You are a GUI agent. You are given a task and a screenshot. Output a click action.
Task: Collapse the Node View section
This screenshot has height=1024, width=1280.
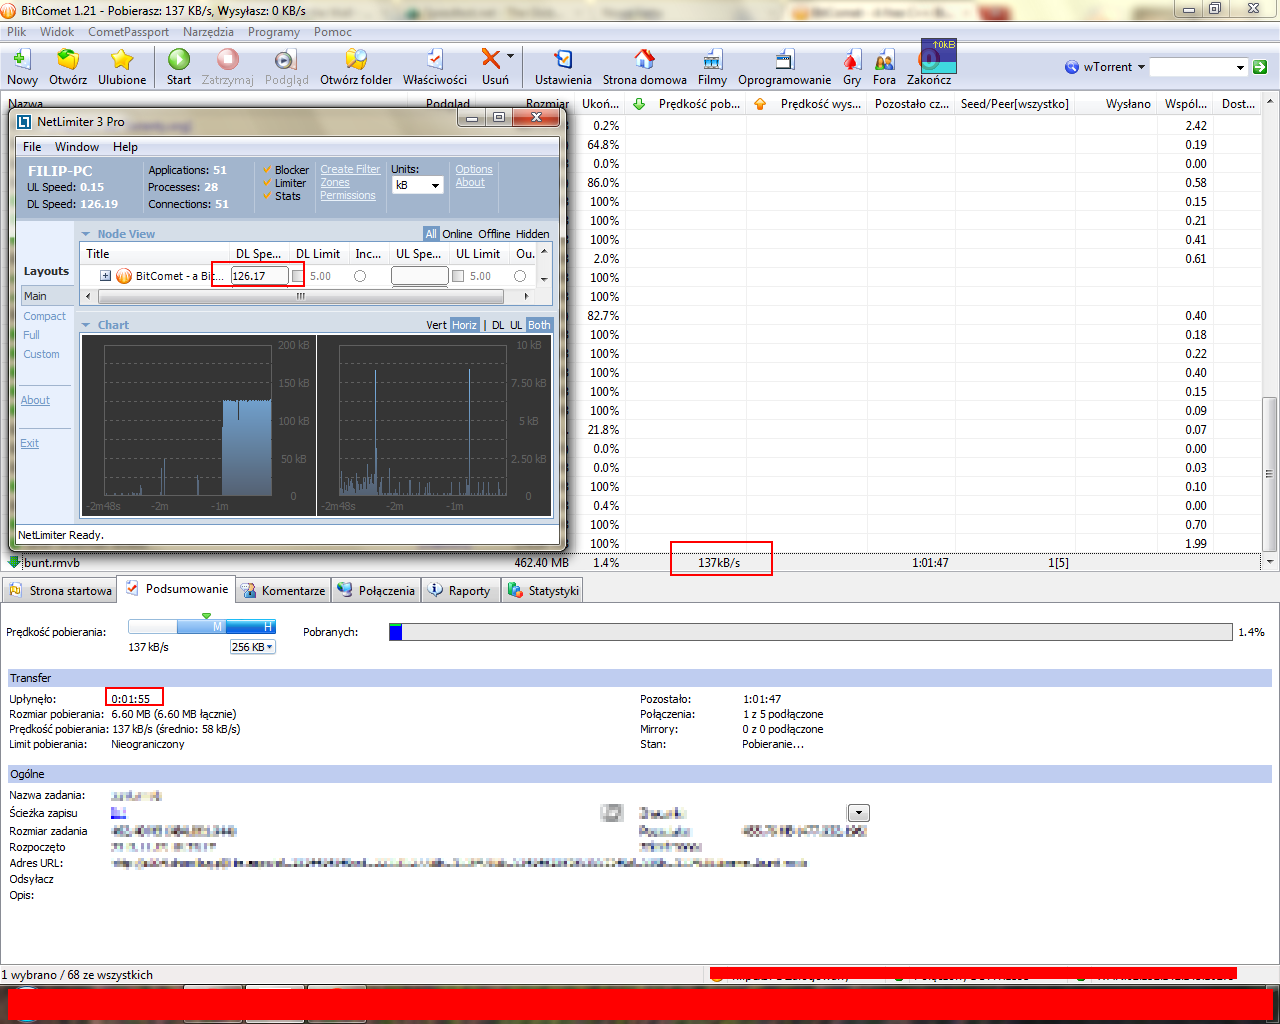click(86, 234)
